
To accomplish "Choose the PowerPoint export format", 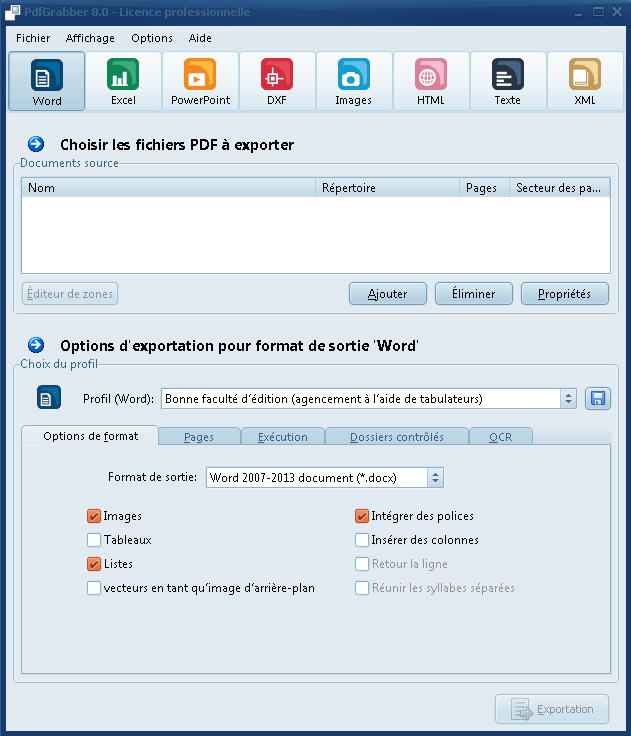I will click(x=200, y=81).
